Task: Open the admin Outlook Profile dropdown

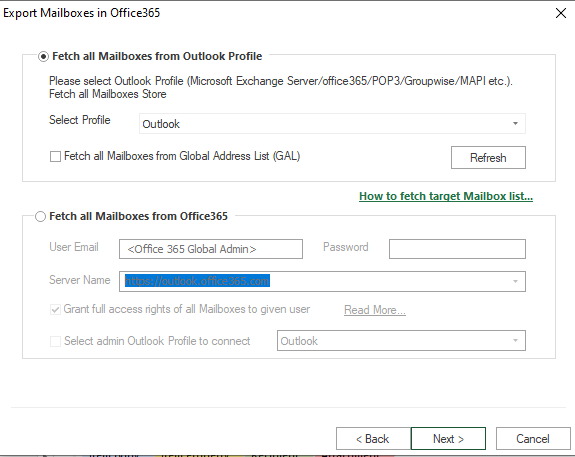Action: pos(401,341)
